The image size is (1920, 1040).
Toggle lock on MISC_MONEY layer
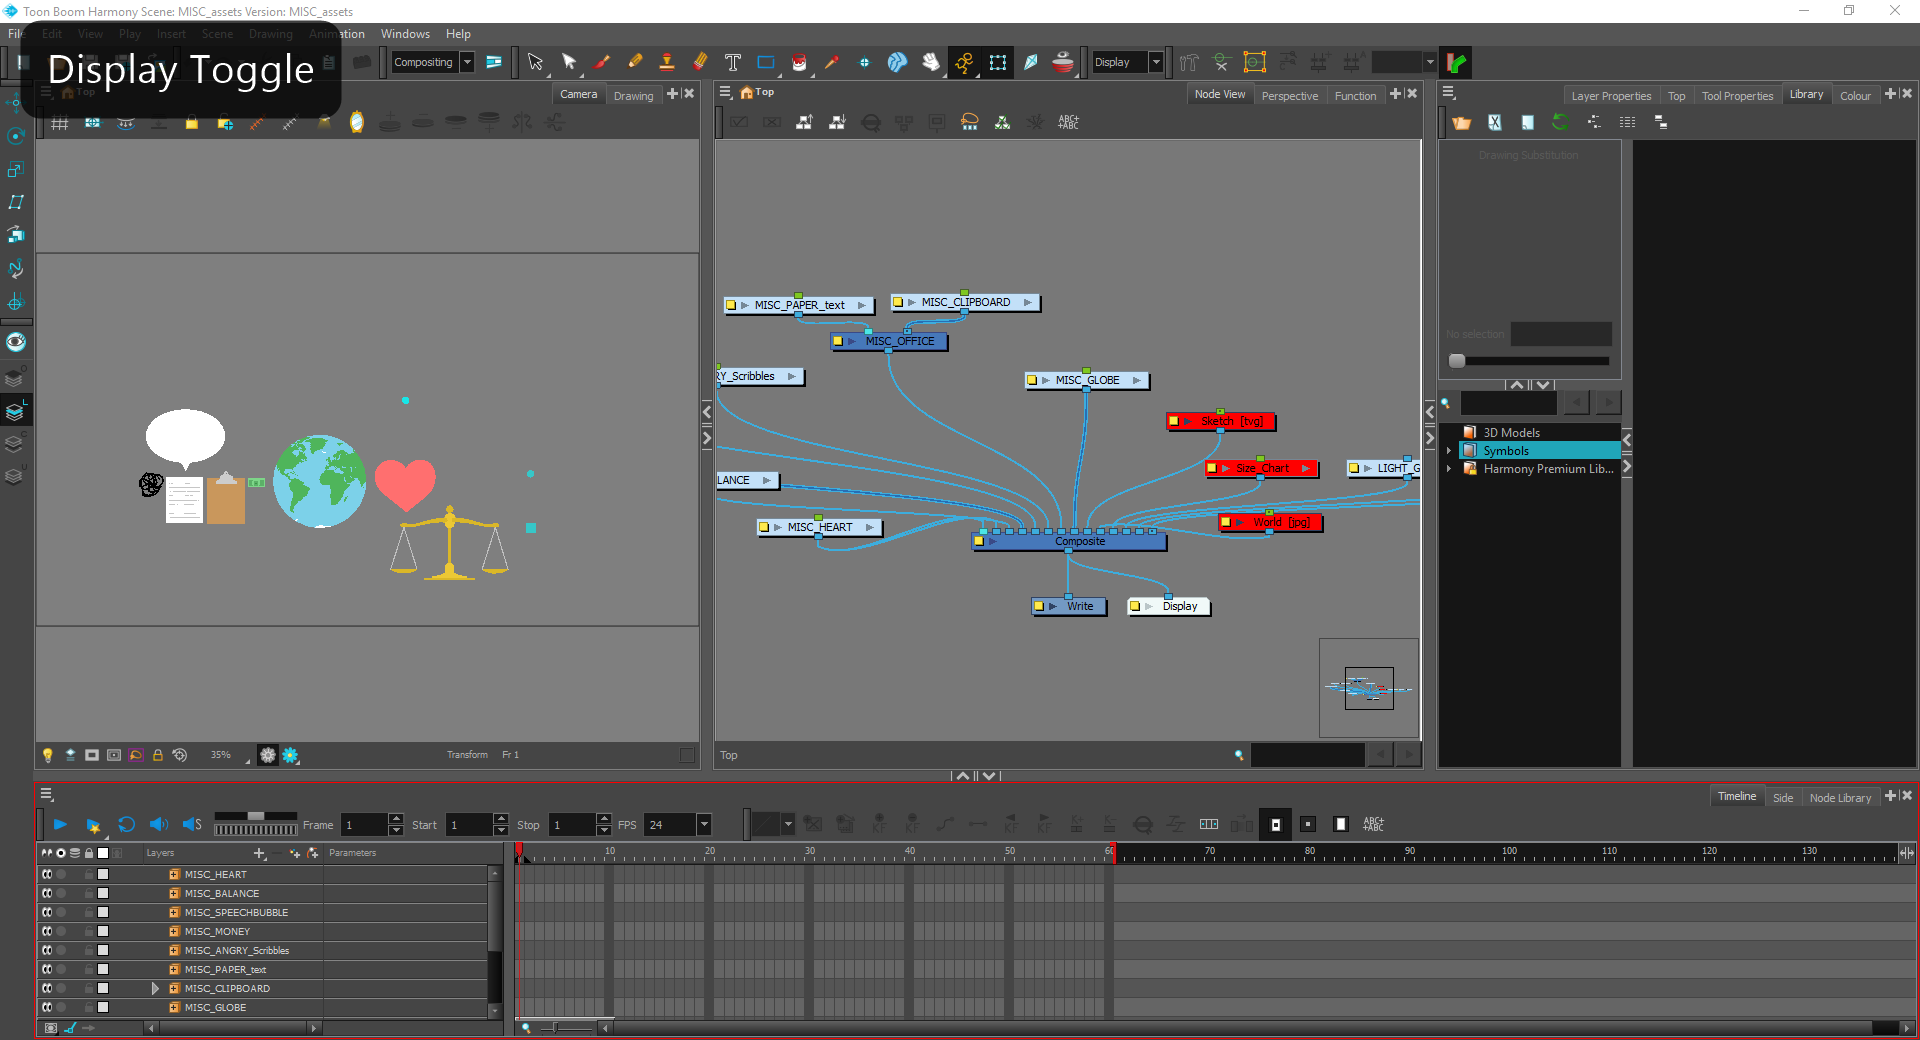click(x=89, y=931)
